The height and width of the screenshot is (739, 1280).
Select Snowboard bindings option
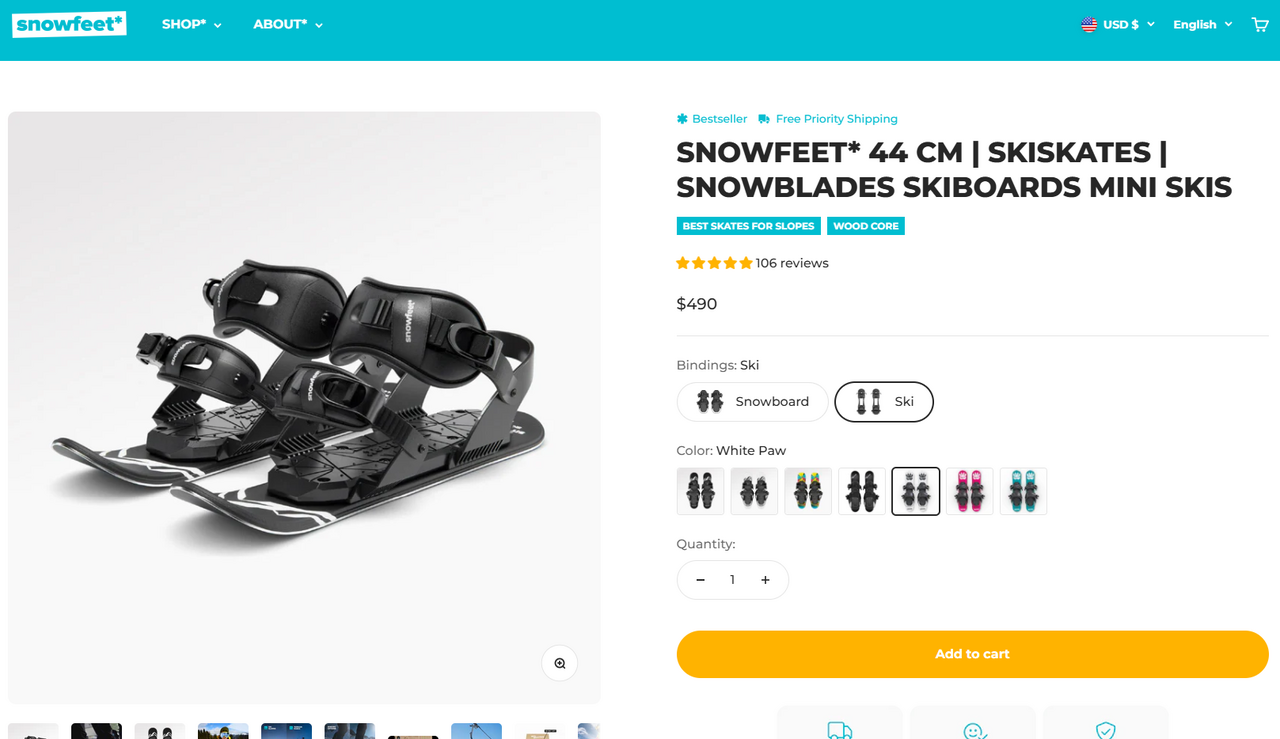pyautogui.click(x=753, y=402)
